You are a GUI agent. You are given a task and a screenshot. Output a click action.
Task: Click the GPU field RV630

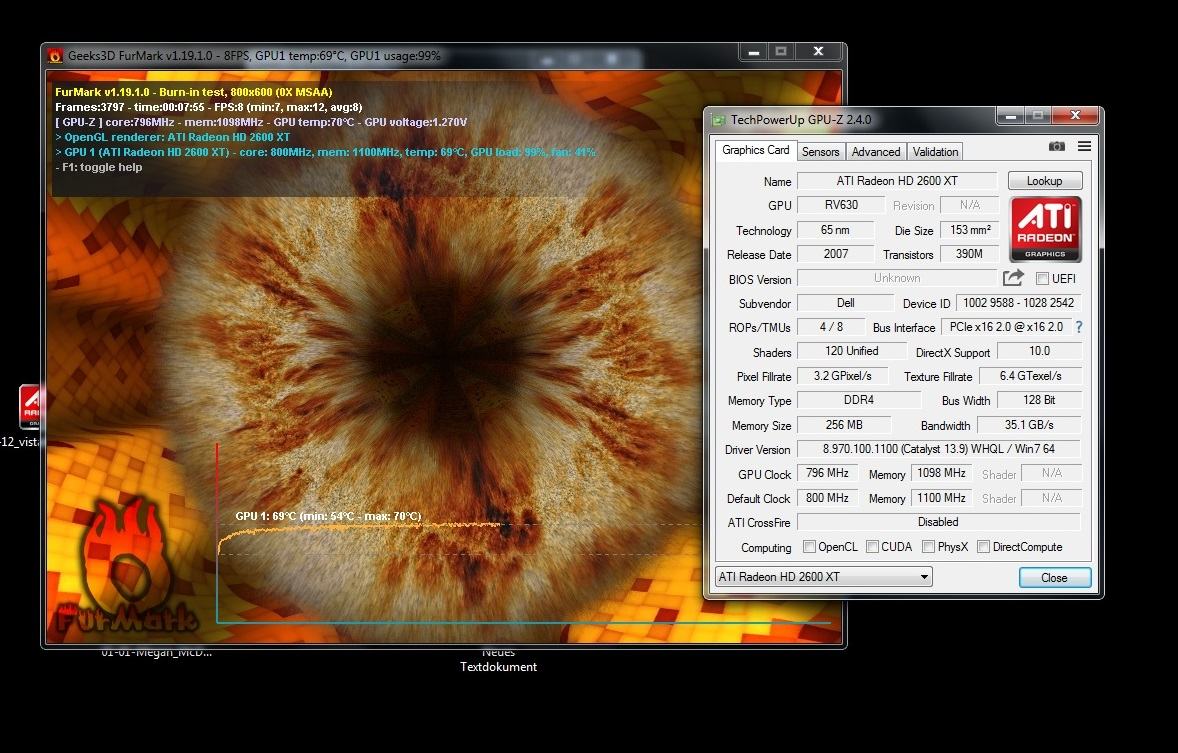(x=841, y=205)
